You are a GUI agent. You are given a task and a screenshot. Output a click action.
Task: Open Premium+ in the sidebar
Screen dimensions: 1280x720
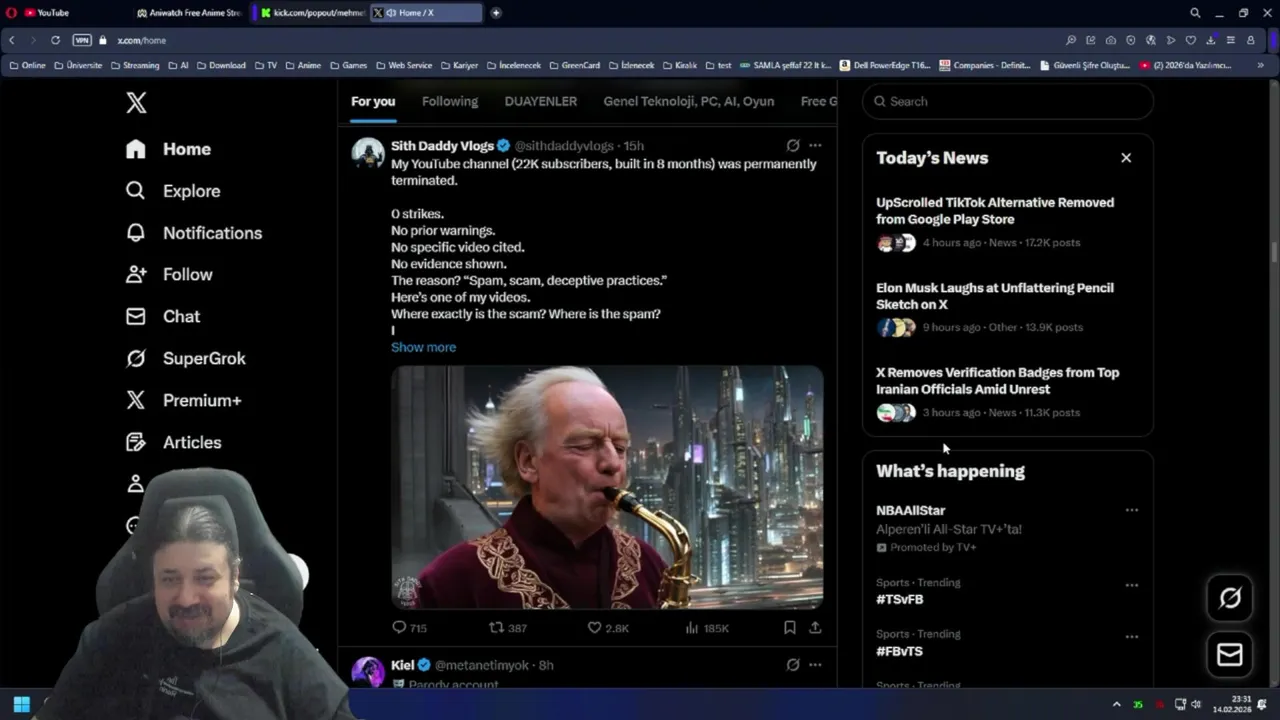coord(184,400)
